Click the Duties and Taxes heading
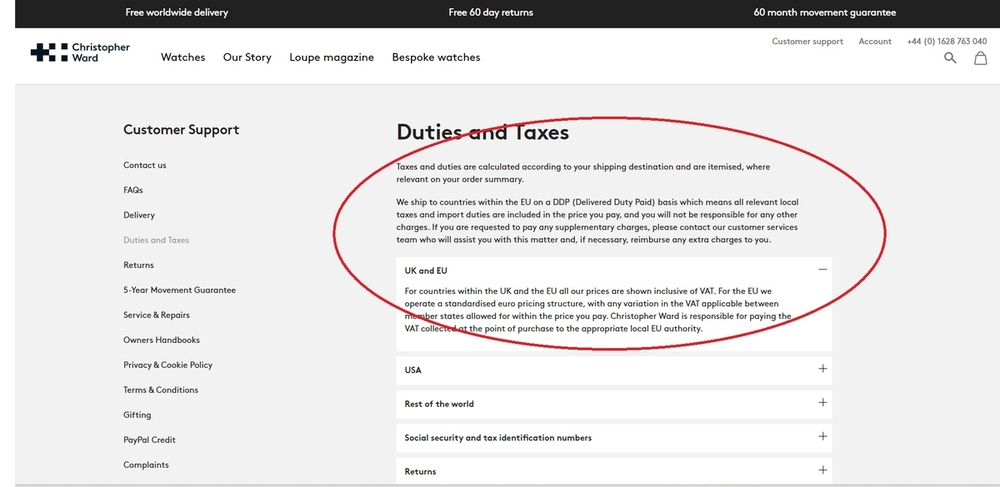This screenshot has width=1000, height=487. [x=483, y=133]
